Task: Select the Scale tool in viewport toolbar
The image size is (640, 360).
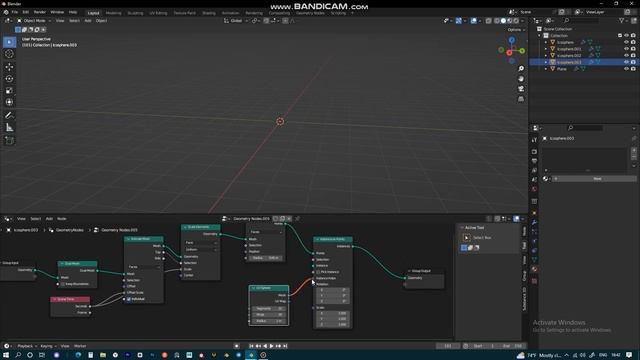Action: pos(9,91)
